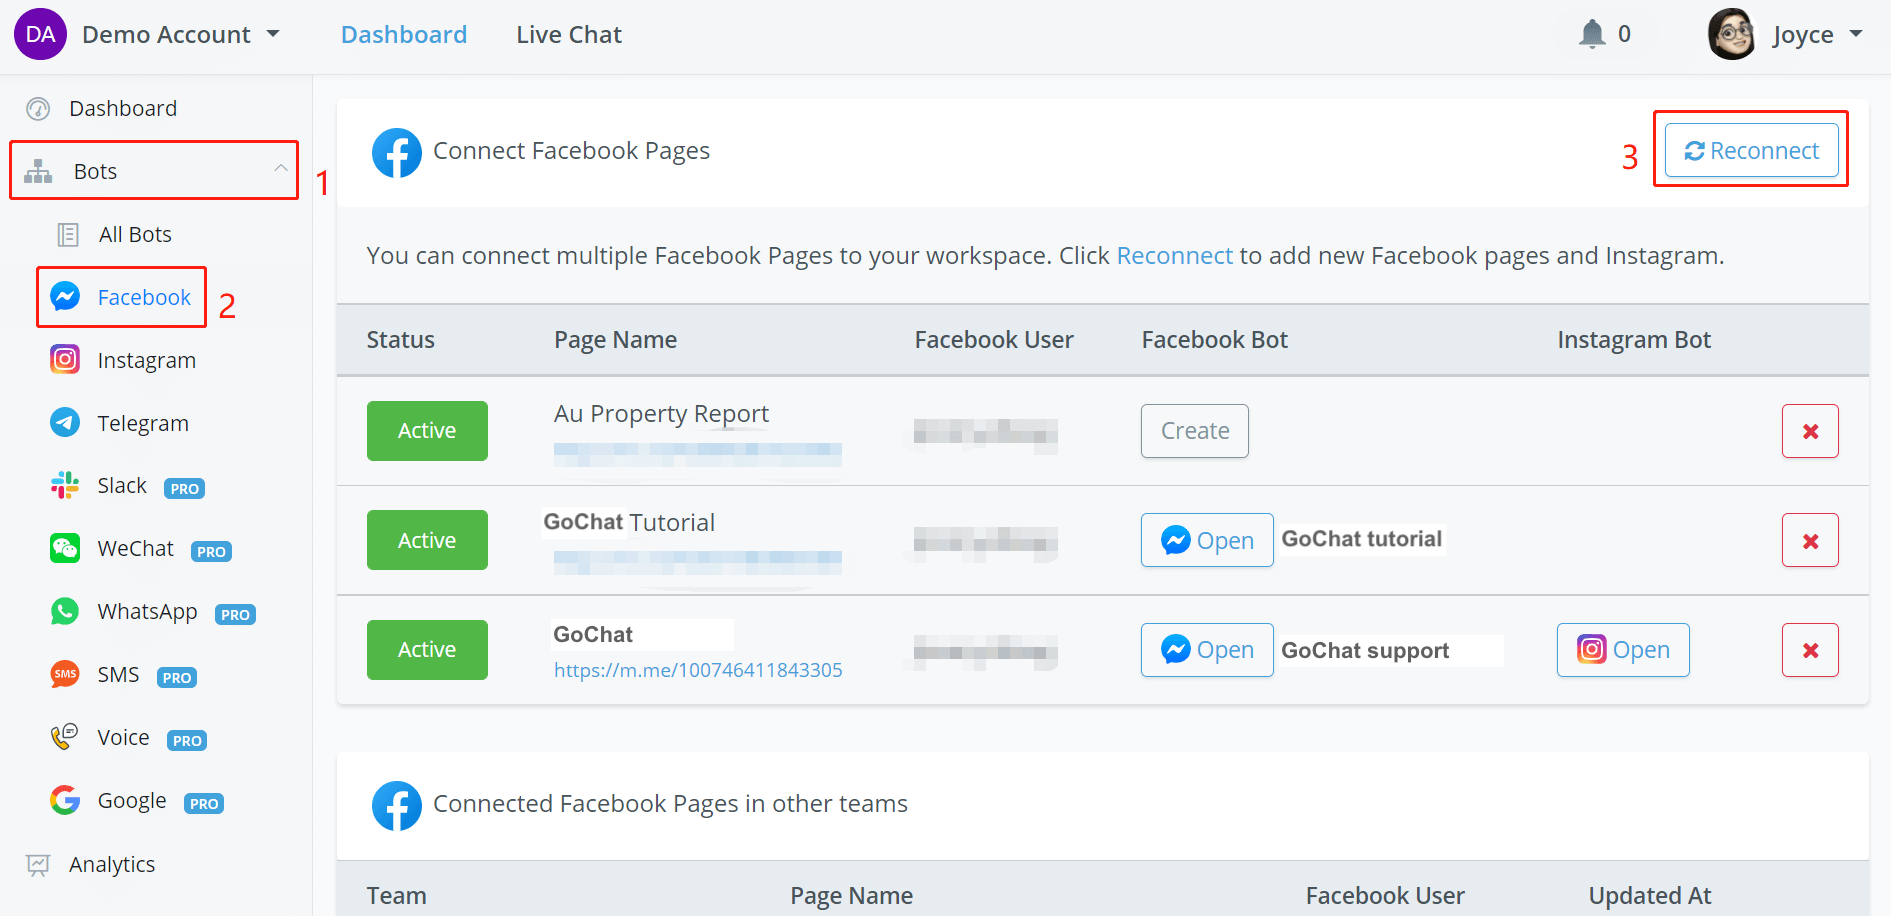Open the Slack integration page
Screen dimensions: 1891x916
(122, 486)
